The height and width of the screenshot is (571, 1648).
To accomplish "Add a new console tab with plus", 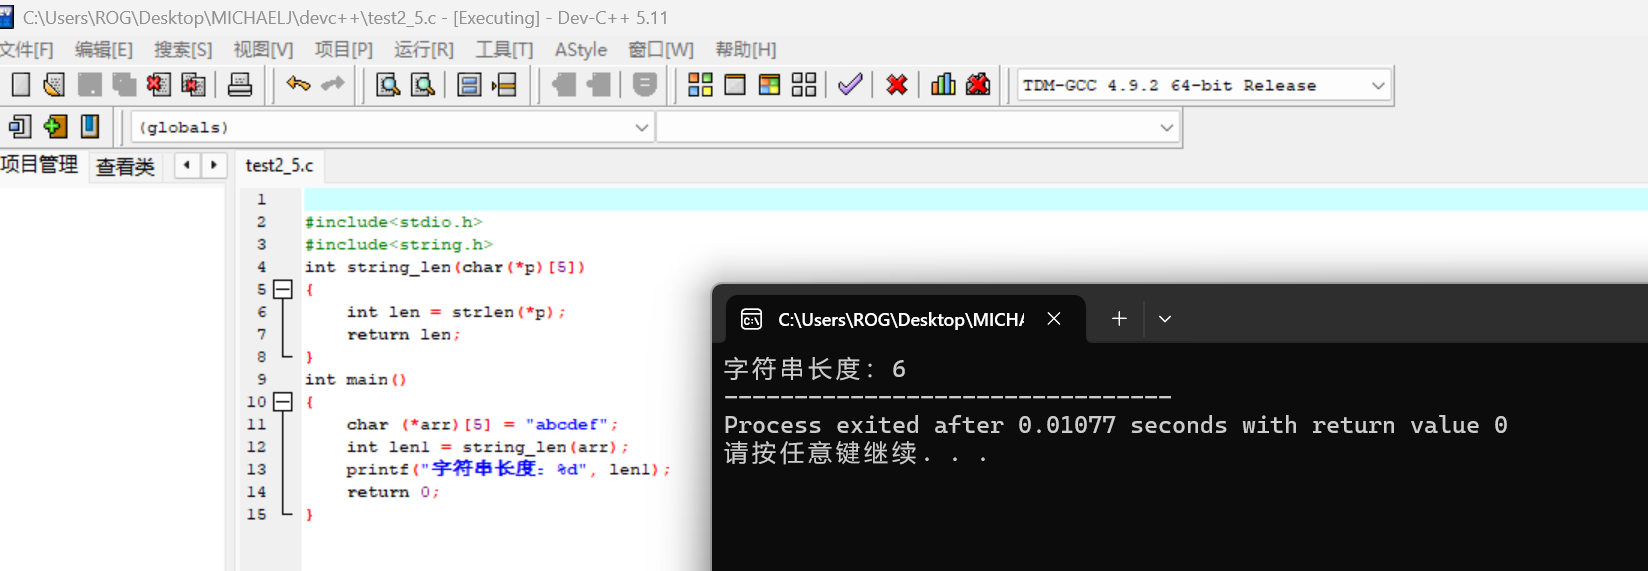I will pos(1119,319).
